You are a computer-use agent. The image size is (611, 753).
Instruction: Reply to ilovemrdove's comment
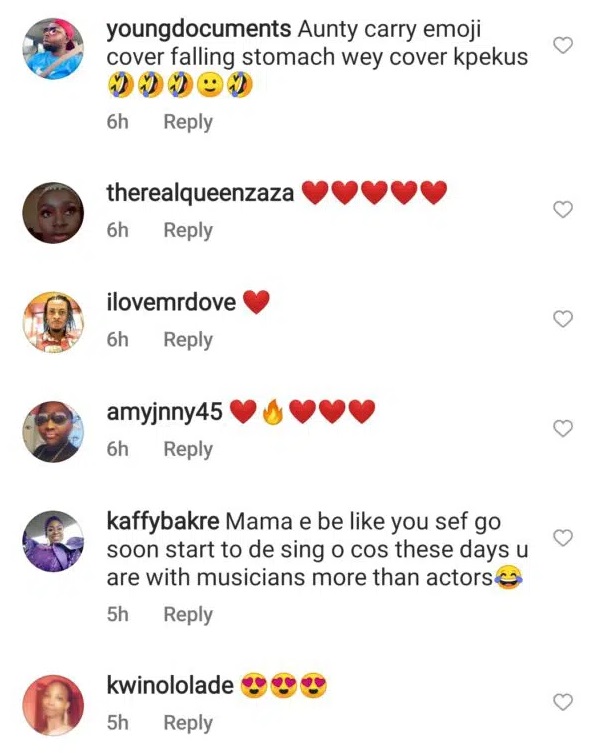click(188, 340)
